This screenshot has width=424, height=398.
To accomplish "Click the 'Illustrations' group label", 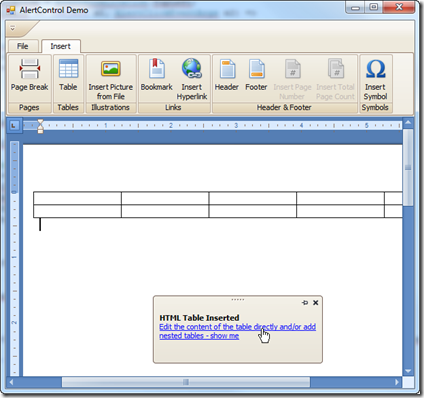I will pos(111,107).
